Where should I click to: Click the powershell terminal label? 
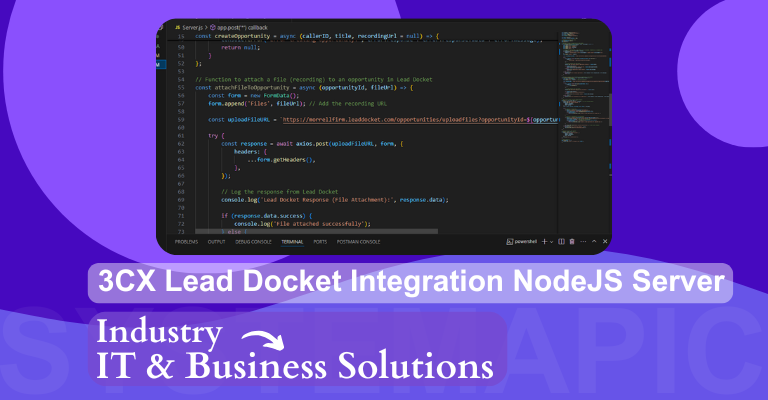(x=522, y=241)
